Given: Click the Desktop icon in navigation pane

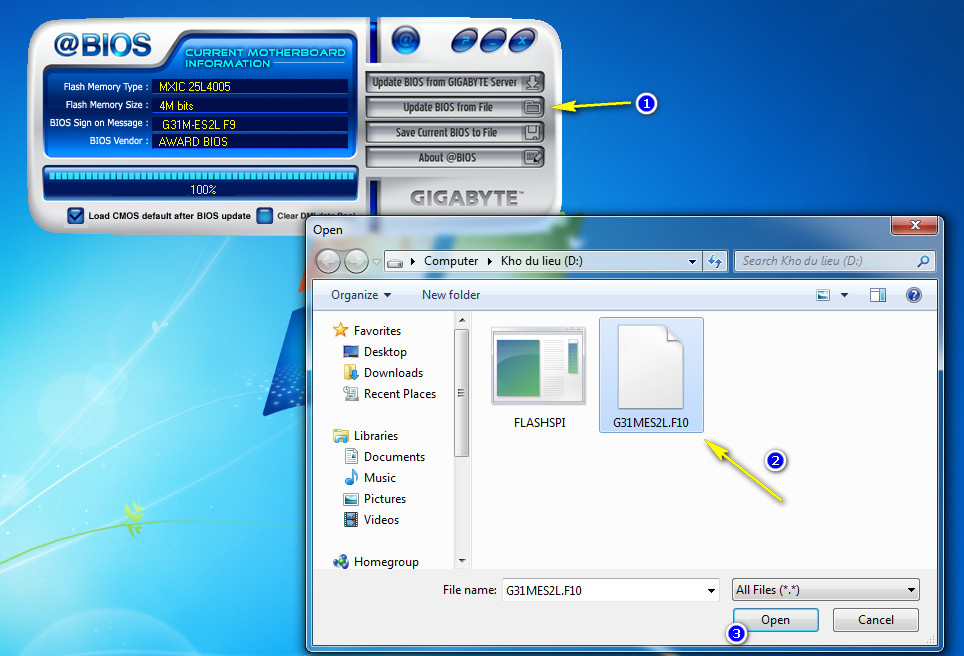Looking at the screenshot, I should pos(350,352).
